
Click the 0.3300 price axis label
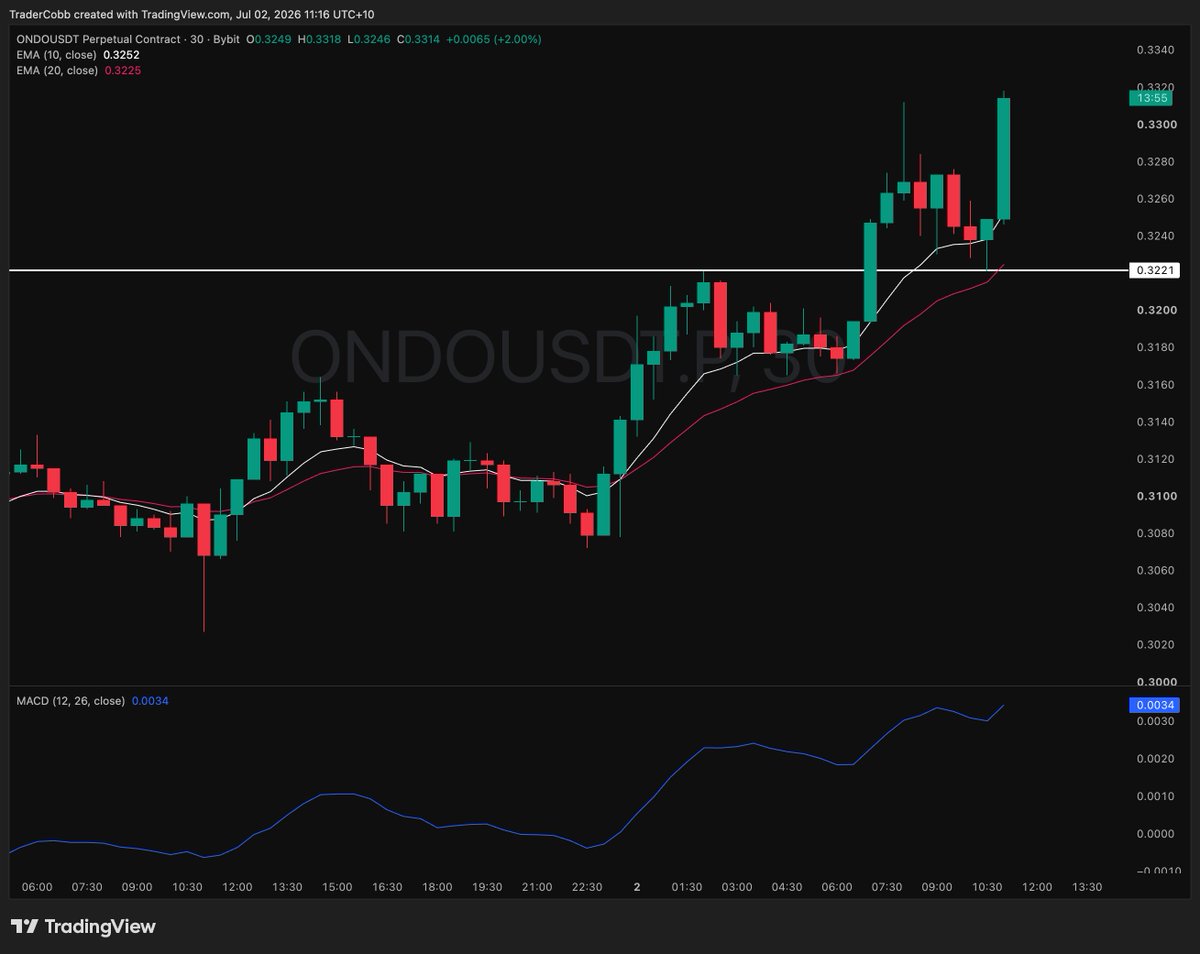click(1156, 125)
